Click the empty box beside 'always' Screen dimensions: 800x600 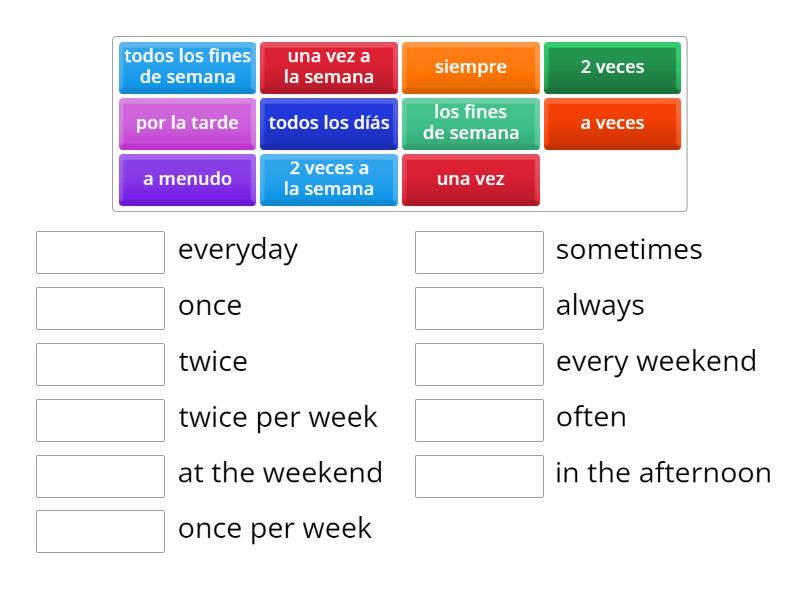pos(479,308)
